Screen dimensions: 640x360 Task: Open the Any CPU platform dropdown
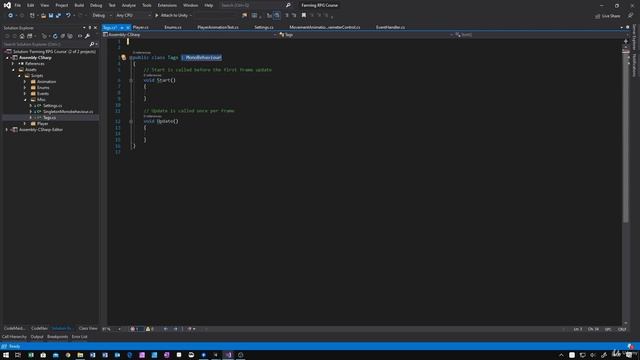tap(133, 16)
